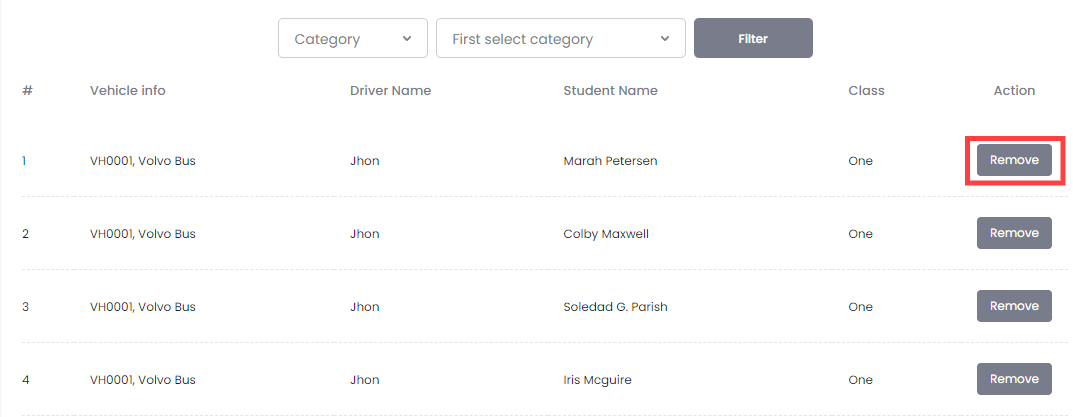Screen dimensions: 1073x417
Task: Select the Iris Mcguire student name
Action: coord(597,380)
